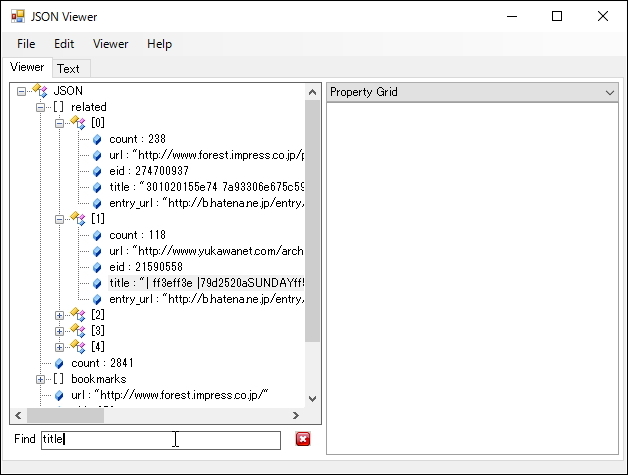Image resolution: width=628 pixels, height=475 pixels.
Task: Click the array brackets icon beside bookmarks
Action: pyautogui.click(x=58, y=379)
